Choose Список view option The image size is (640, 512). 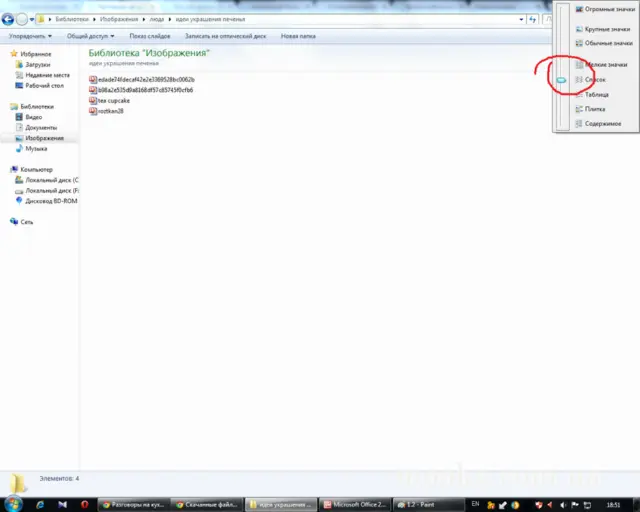pyautogui.click(x=591, y=80)
